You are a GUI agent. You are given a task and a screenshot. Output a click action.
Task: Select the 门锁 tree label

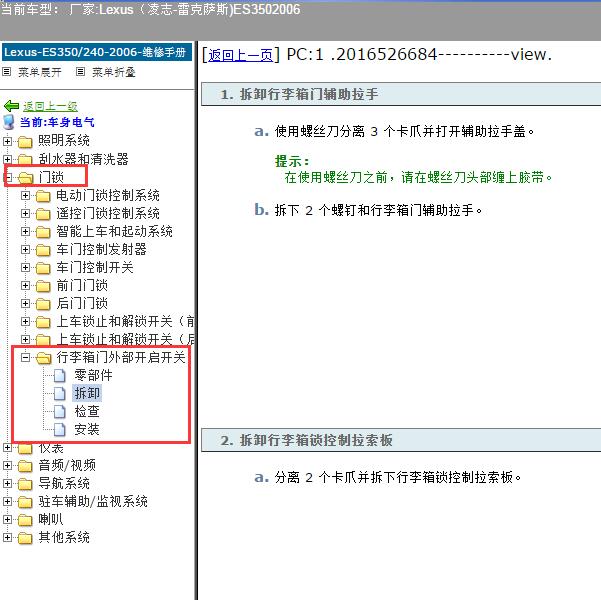[51, 178]
